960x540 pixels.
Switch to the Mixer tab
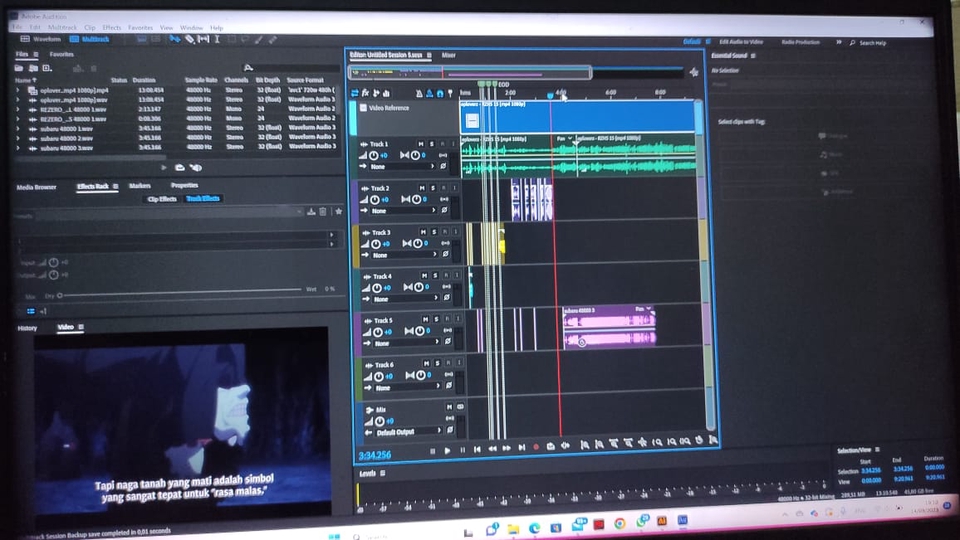pyautogui.click(x=449, y=55)
